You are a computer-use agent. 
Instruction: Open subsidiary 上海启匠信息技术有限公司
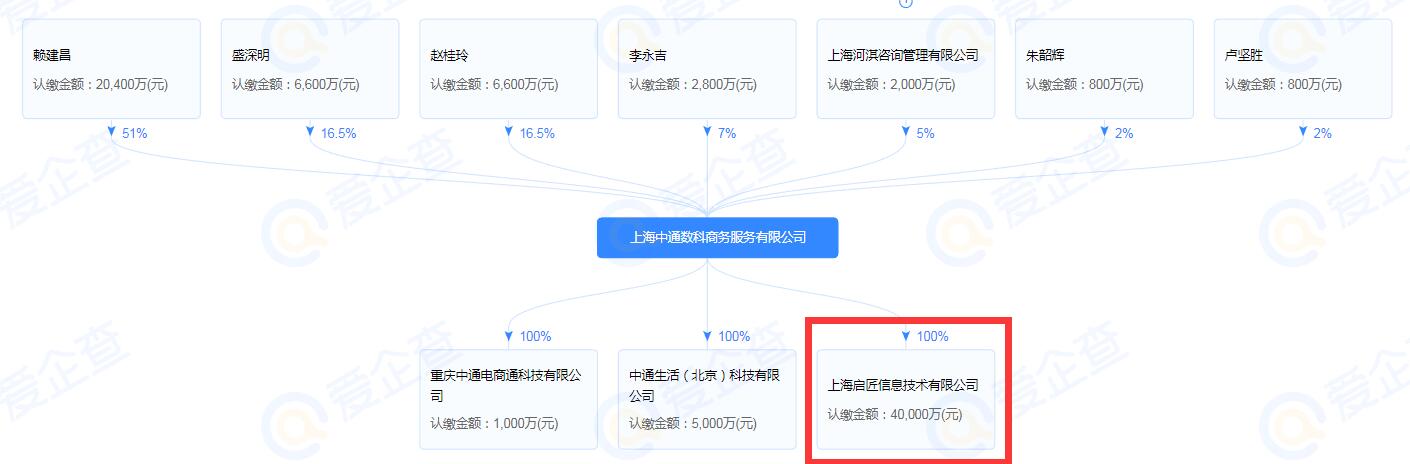(906, 399)
